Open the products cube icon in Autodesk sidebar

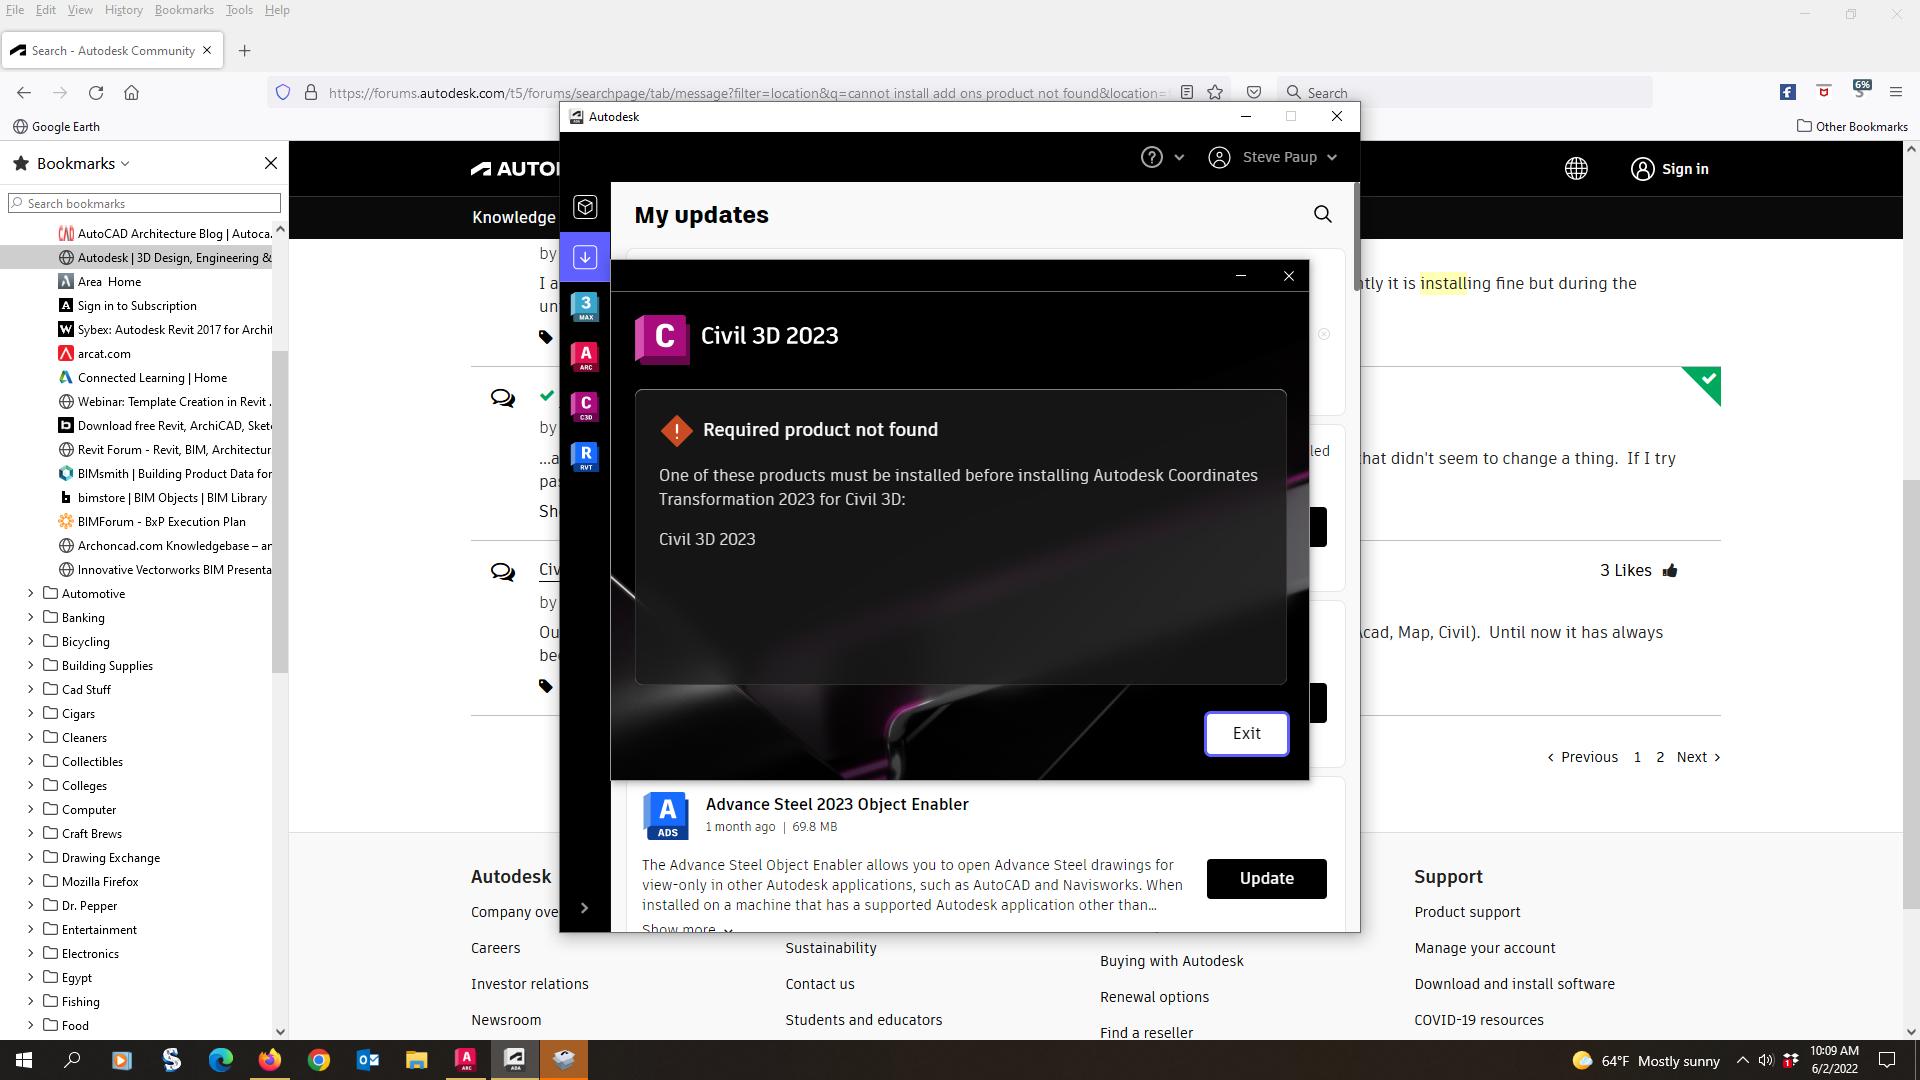585,207
